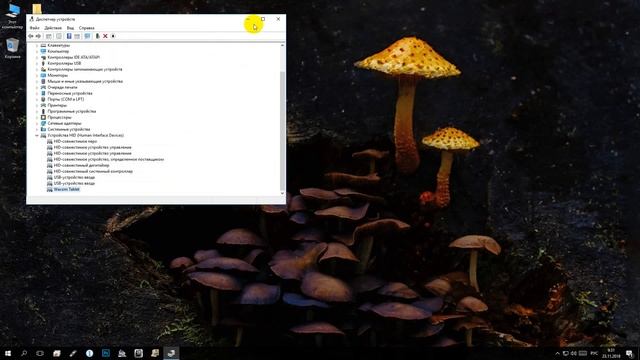Expand the Клавиатуры category
Viewport: 640px width, 360px height.
point(37,45)
